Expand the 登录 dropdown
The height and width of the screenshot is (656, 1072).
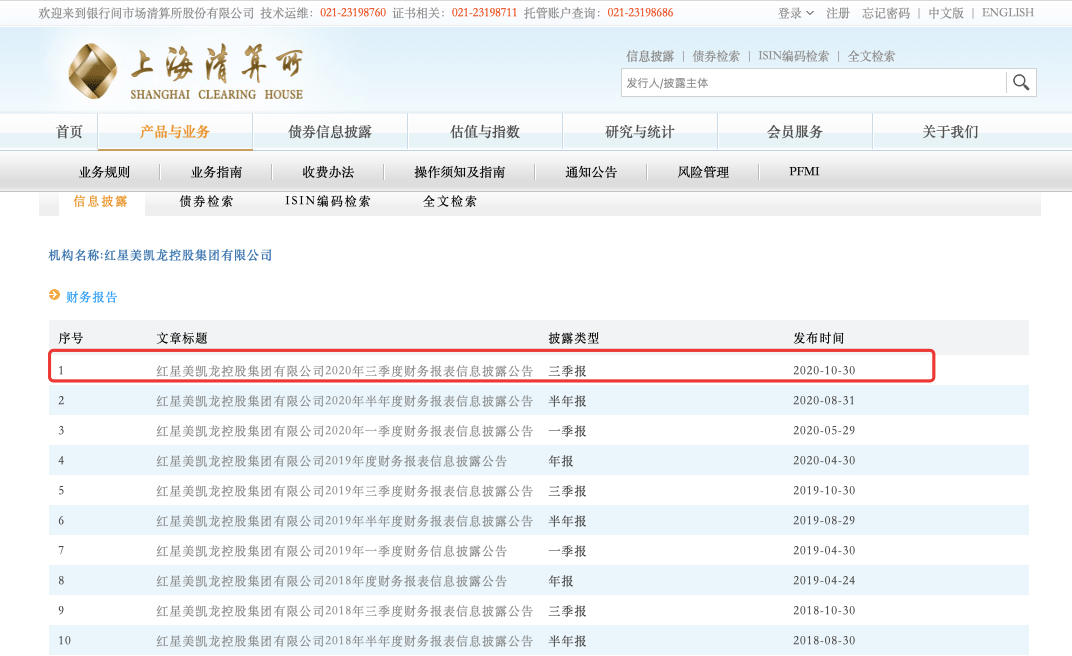tap(795, 13)
